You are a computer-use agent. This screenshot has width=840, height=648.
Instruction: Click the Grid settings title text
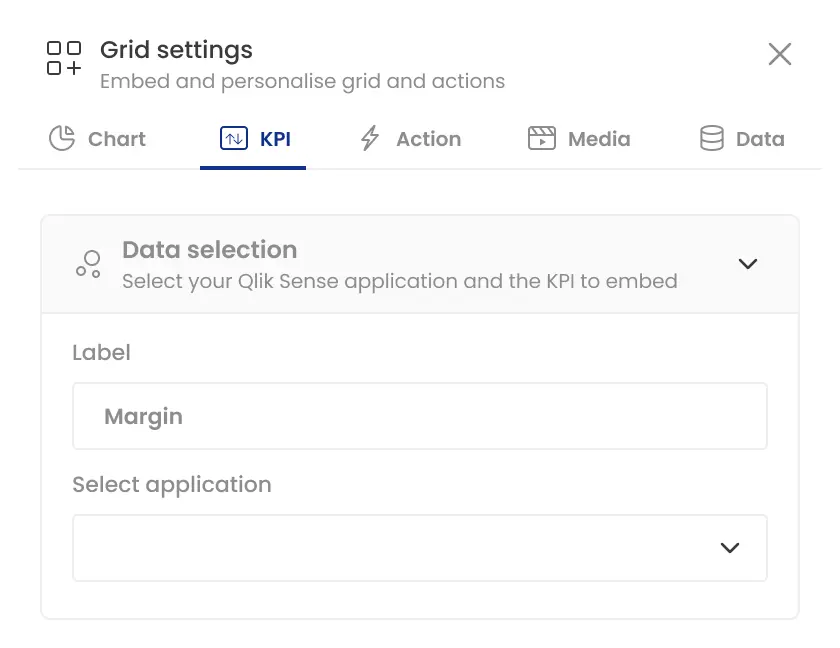(x=176, y=50)
